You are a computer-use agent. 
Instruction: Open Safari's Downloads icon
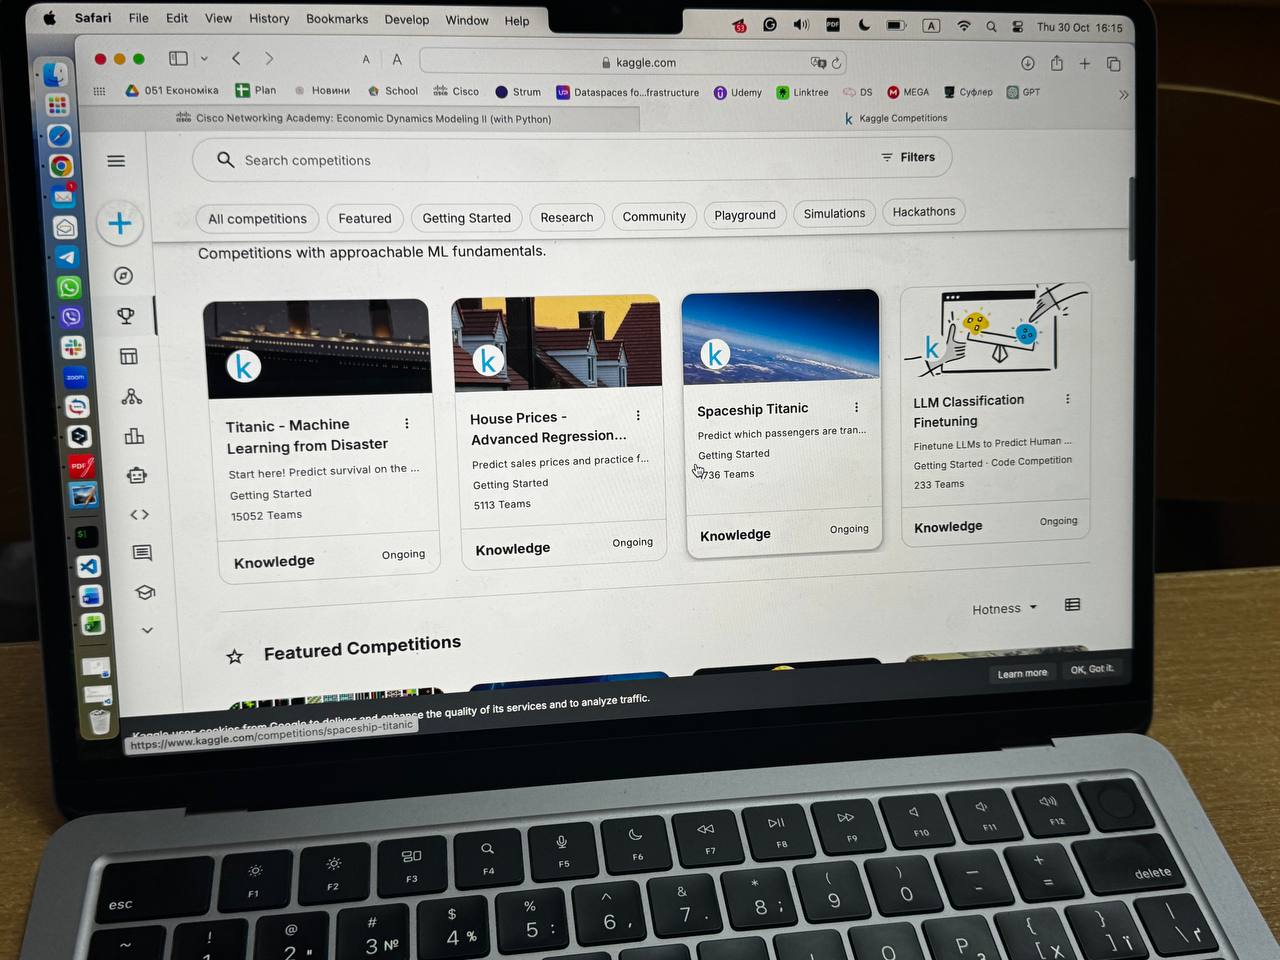(x=1028, y=63)
